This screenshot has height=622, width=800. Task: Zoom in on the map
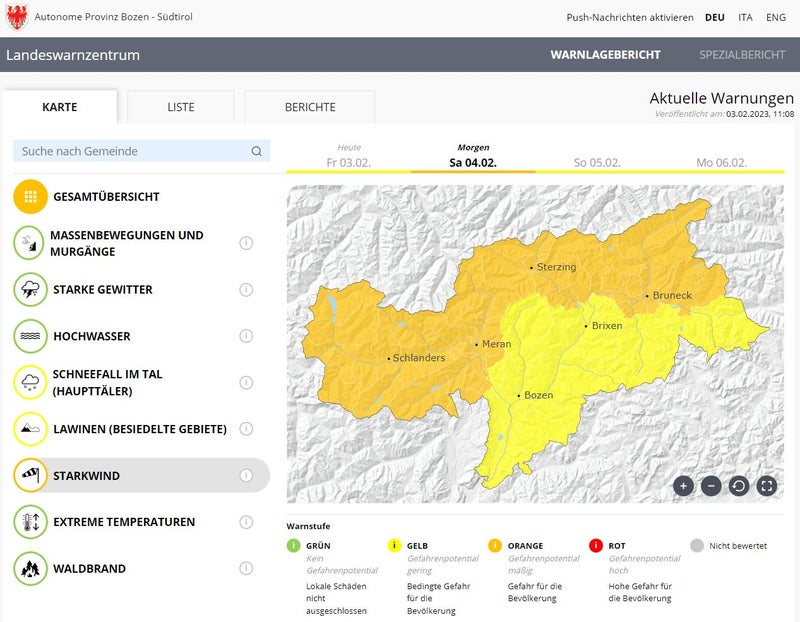[x=683, y=486]
